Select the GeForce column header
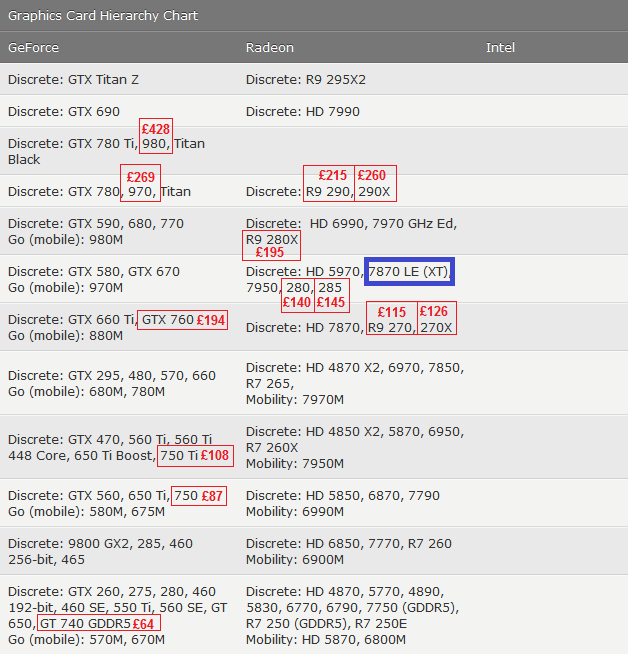The height and width of the screenshot is (654, 628). [x=33, y=48]
